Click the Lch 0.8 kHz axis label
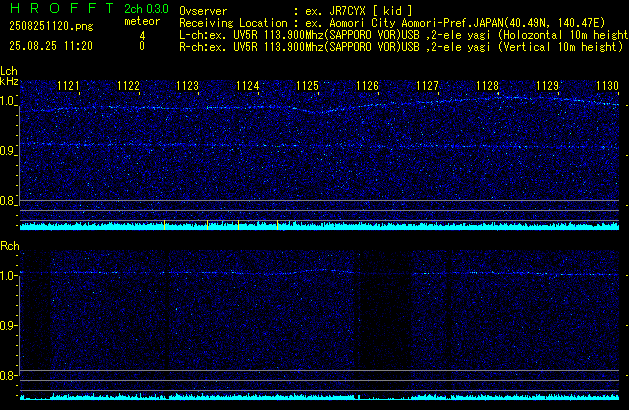The image size is (629, 410). pyautogui.click(x=8, y=201)
